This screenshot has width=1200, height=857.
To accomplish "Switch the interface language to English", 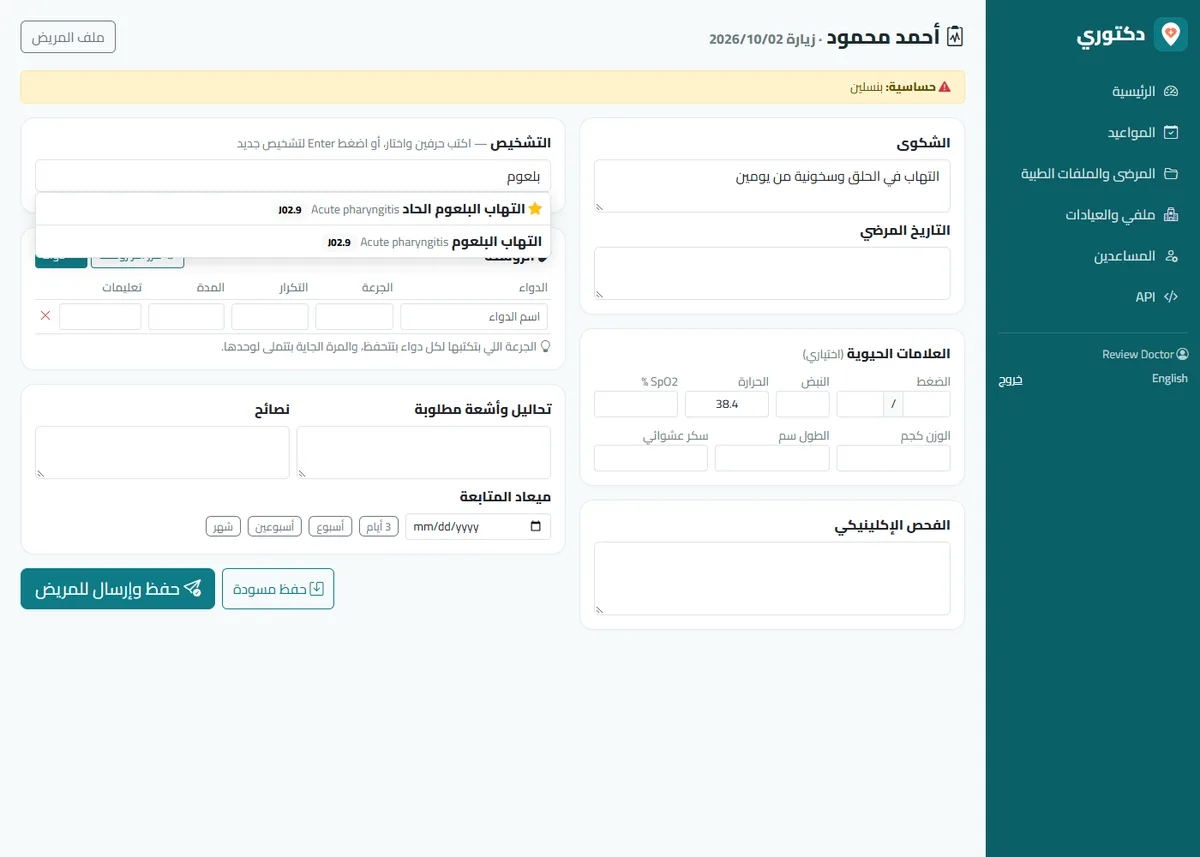I will tap(1169, 379).
